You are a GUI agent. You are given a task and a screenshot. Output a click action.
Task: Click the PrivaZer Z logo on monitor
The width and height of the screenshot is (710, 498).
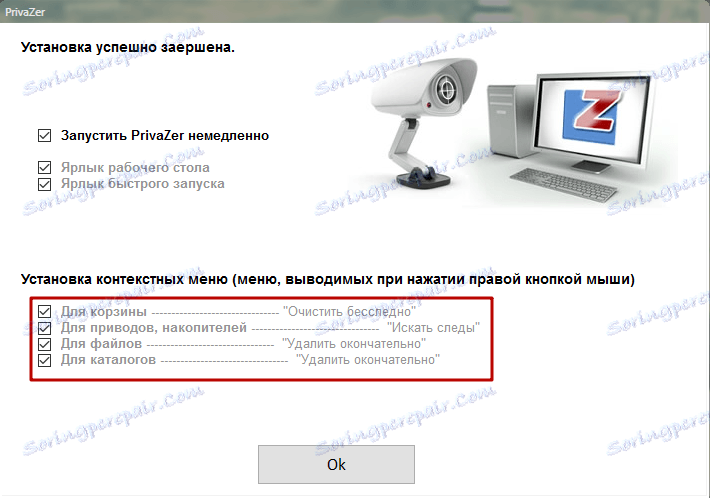coord(592,116)
